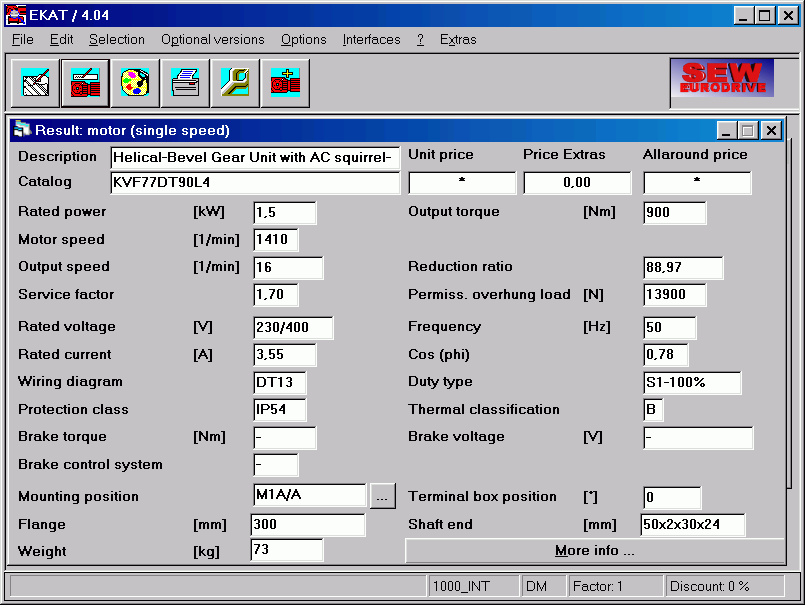Minimize the EKAT main window
Image resolution: width=805 pixels, height=605 pixels.
pos(743,15)
